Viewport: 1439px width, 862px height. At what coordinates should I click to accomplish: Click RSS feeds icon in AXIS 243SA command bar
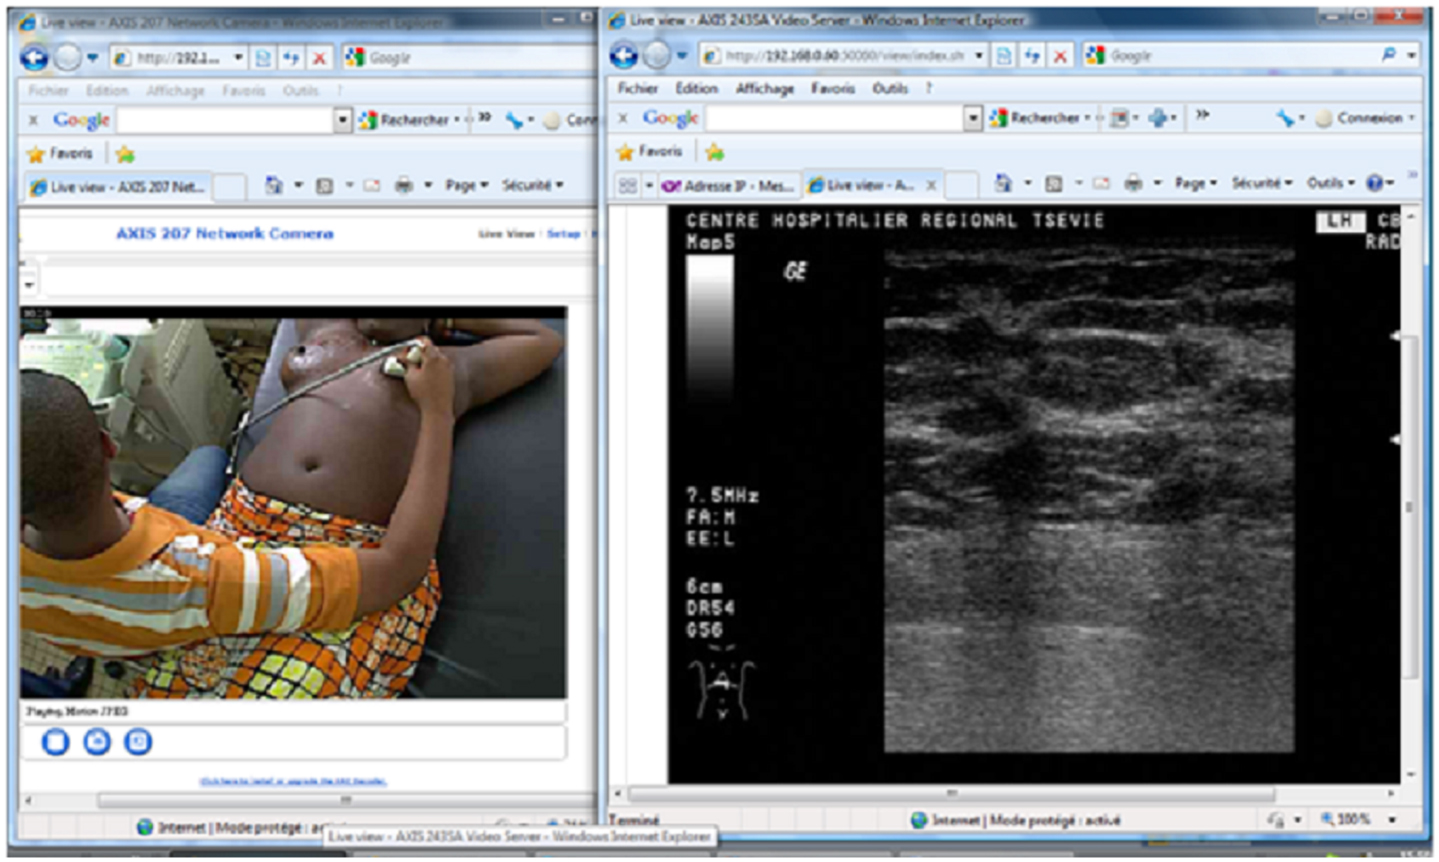point(1053,184)
